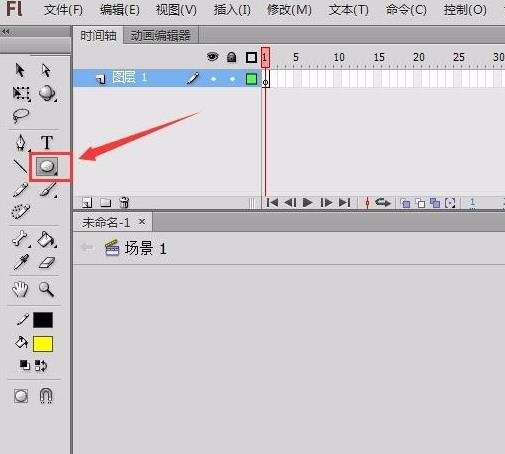Toggle Snap to Objects magnet

pyautogui.click(x=46, y=396)
